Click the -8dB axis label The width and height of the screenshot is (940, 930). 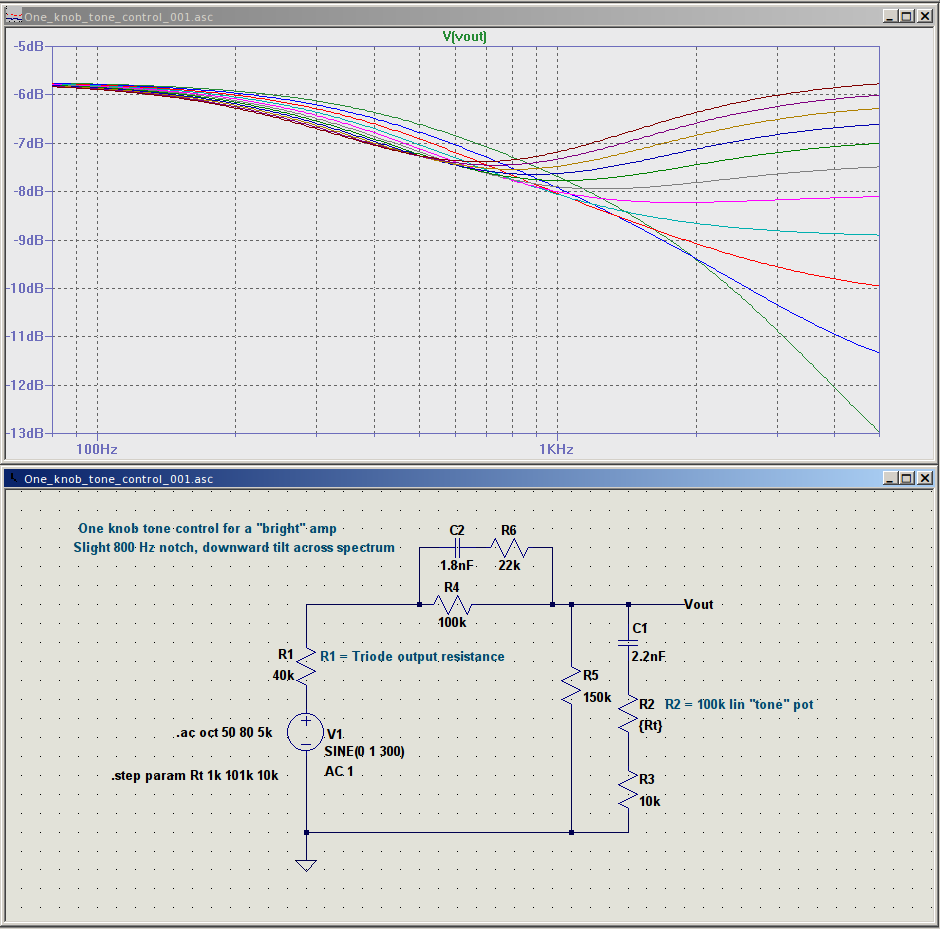[28, 191]
